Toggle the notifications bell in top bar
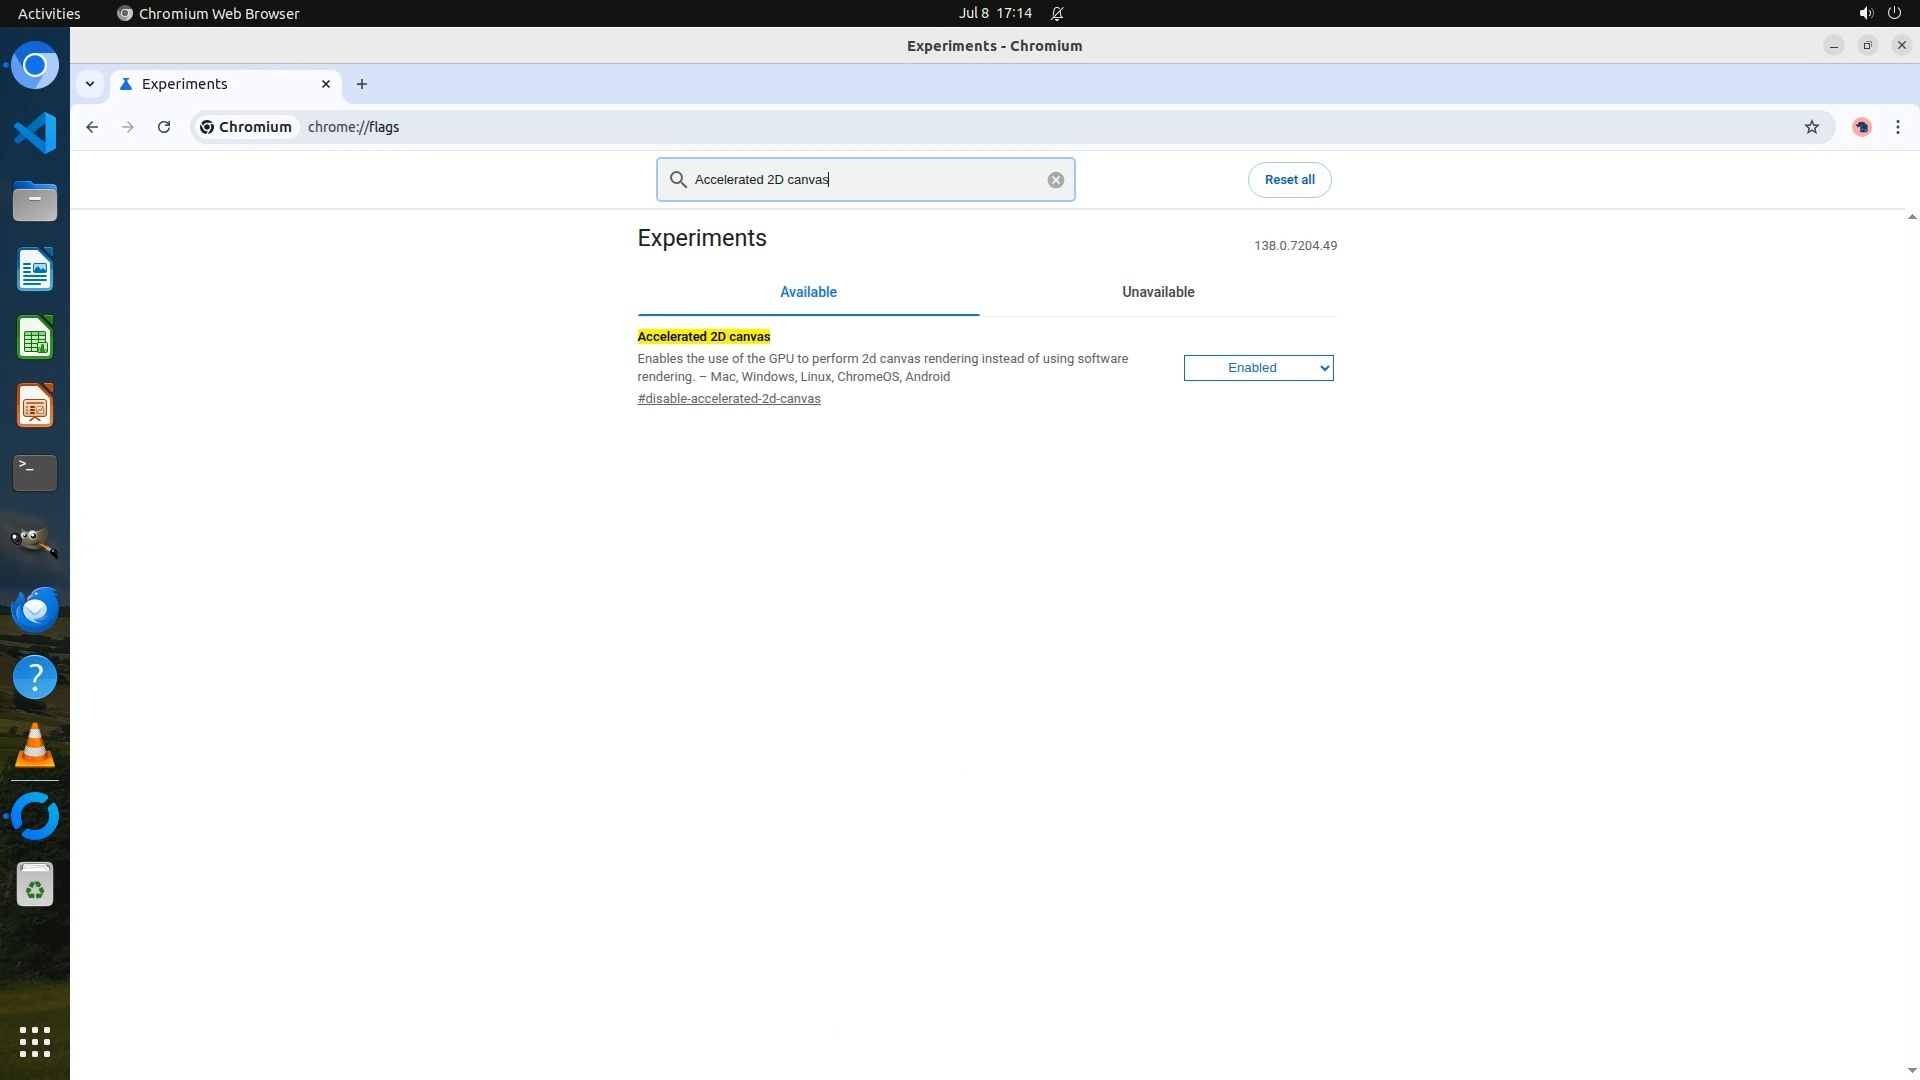The height and width of the screenshot is (1080, 1920). (1057, 13)
